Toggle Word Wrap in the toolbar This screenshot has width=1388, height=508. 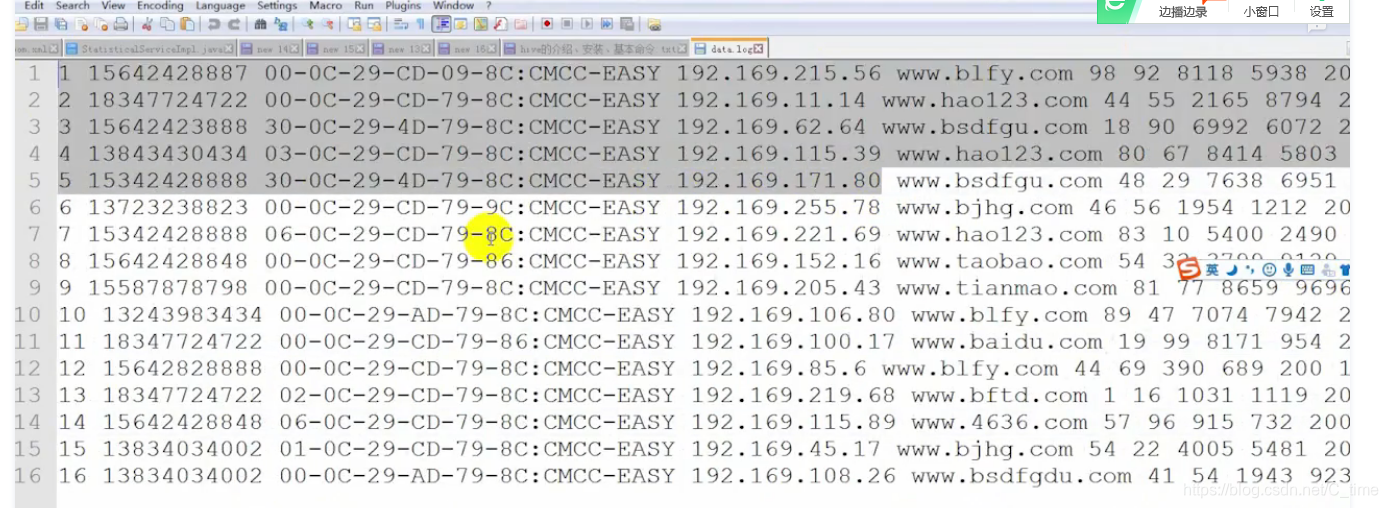coord(401,24)
